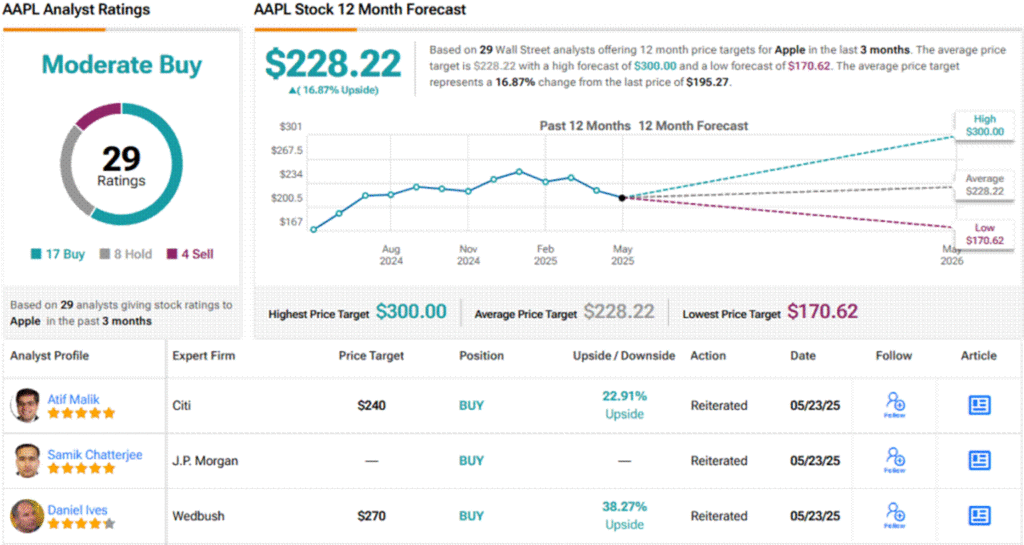Click Daniel Ives' profile photo
The image size is (1024, 545).
point(27,516)
